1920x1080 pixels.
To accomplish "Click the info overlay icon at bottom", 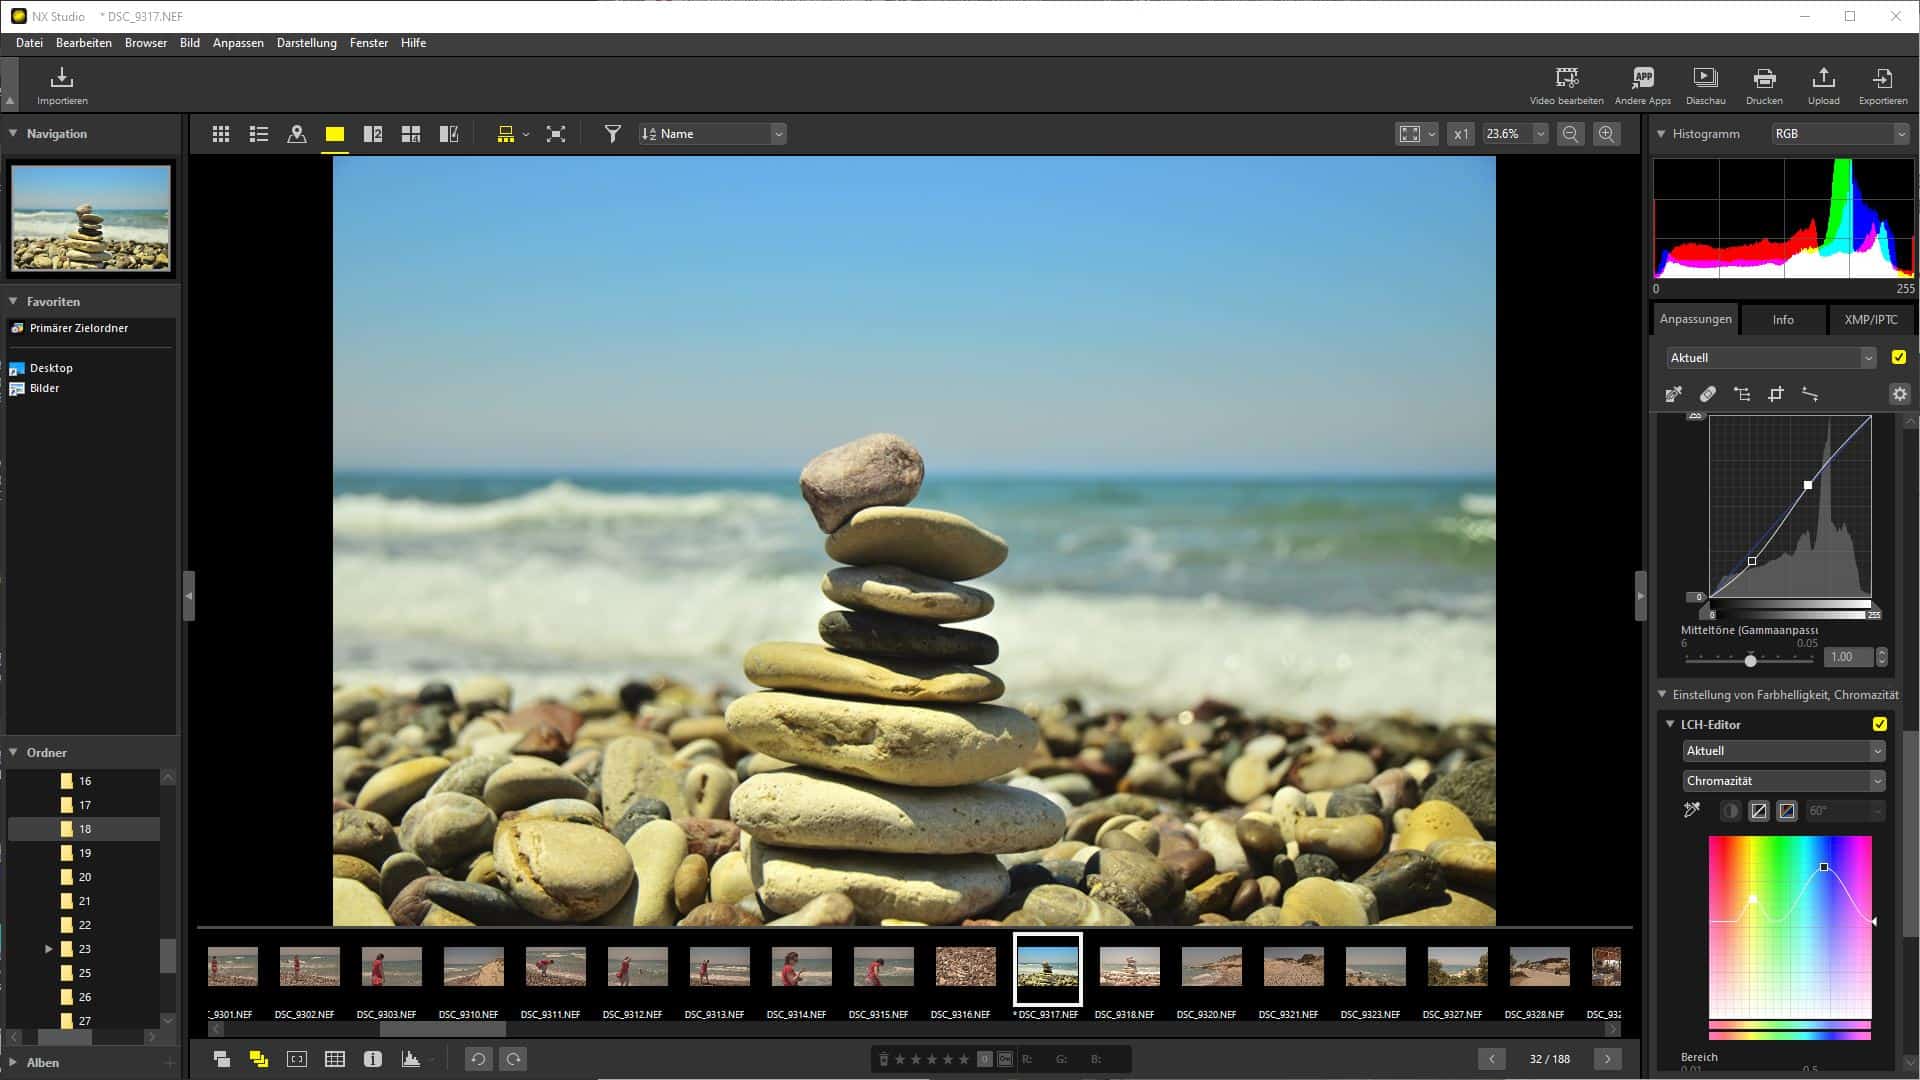I will 373,1058.
